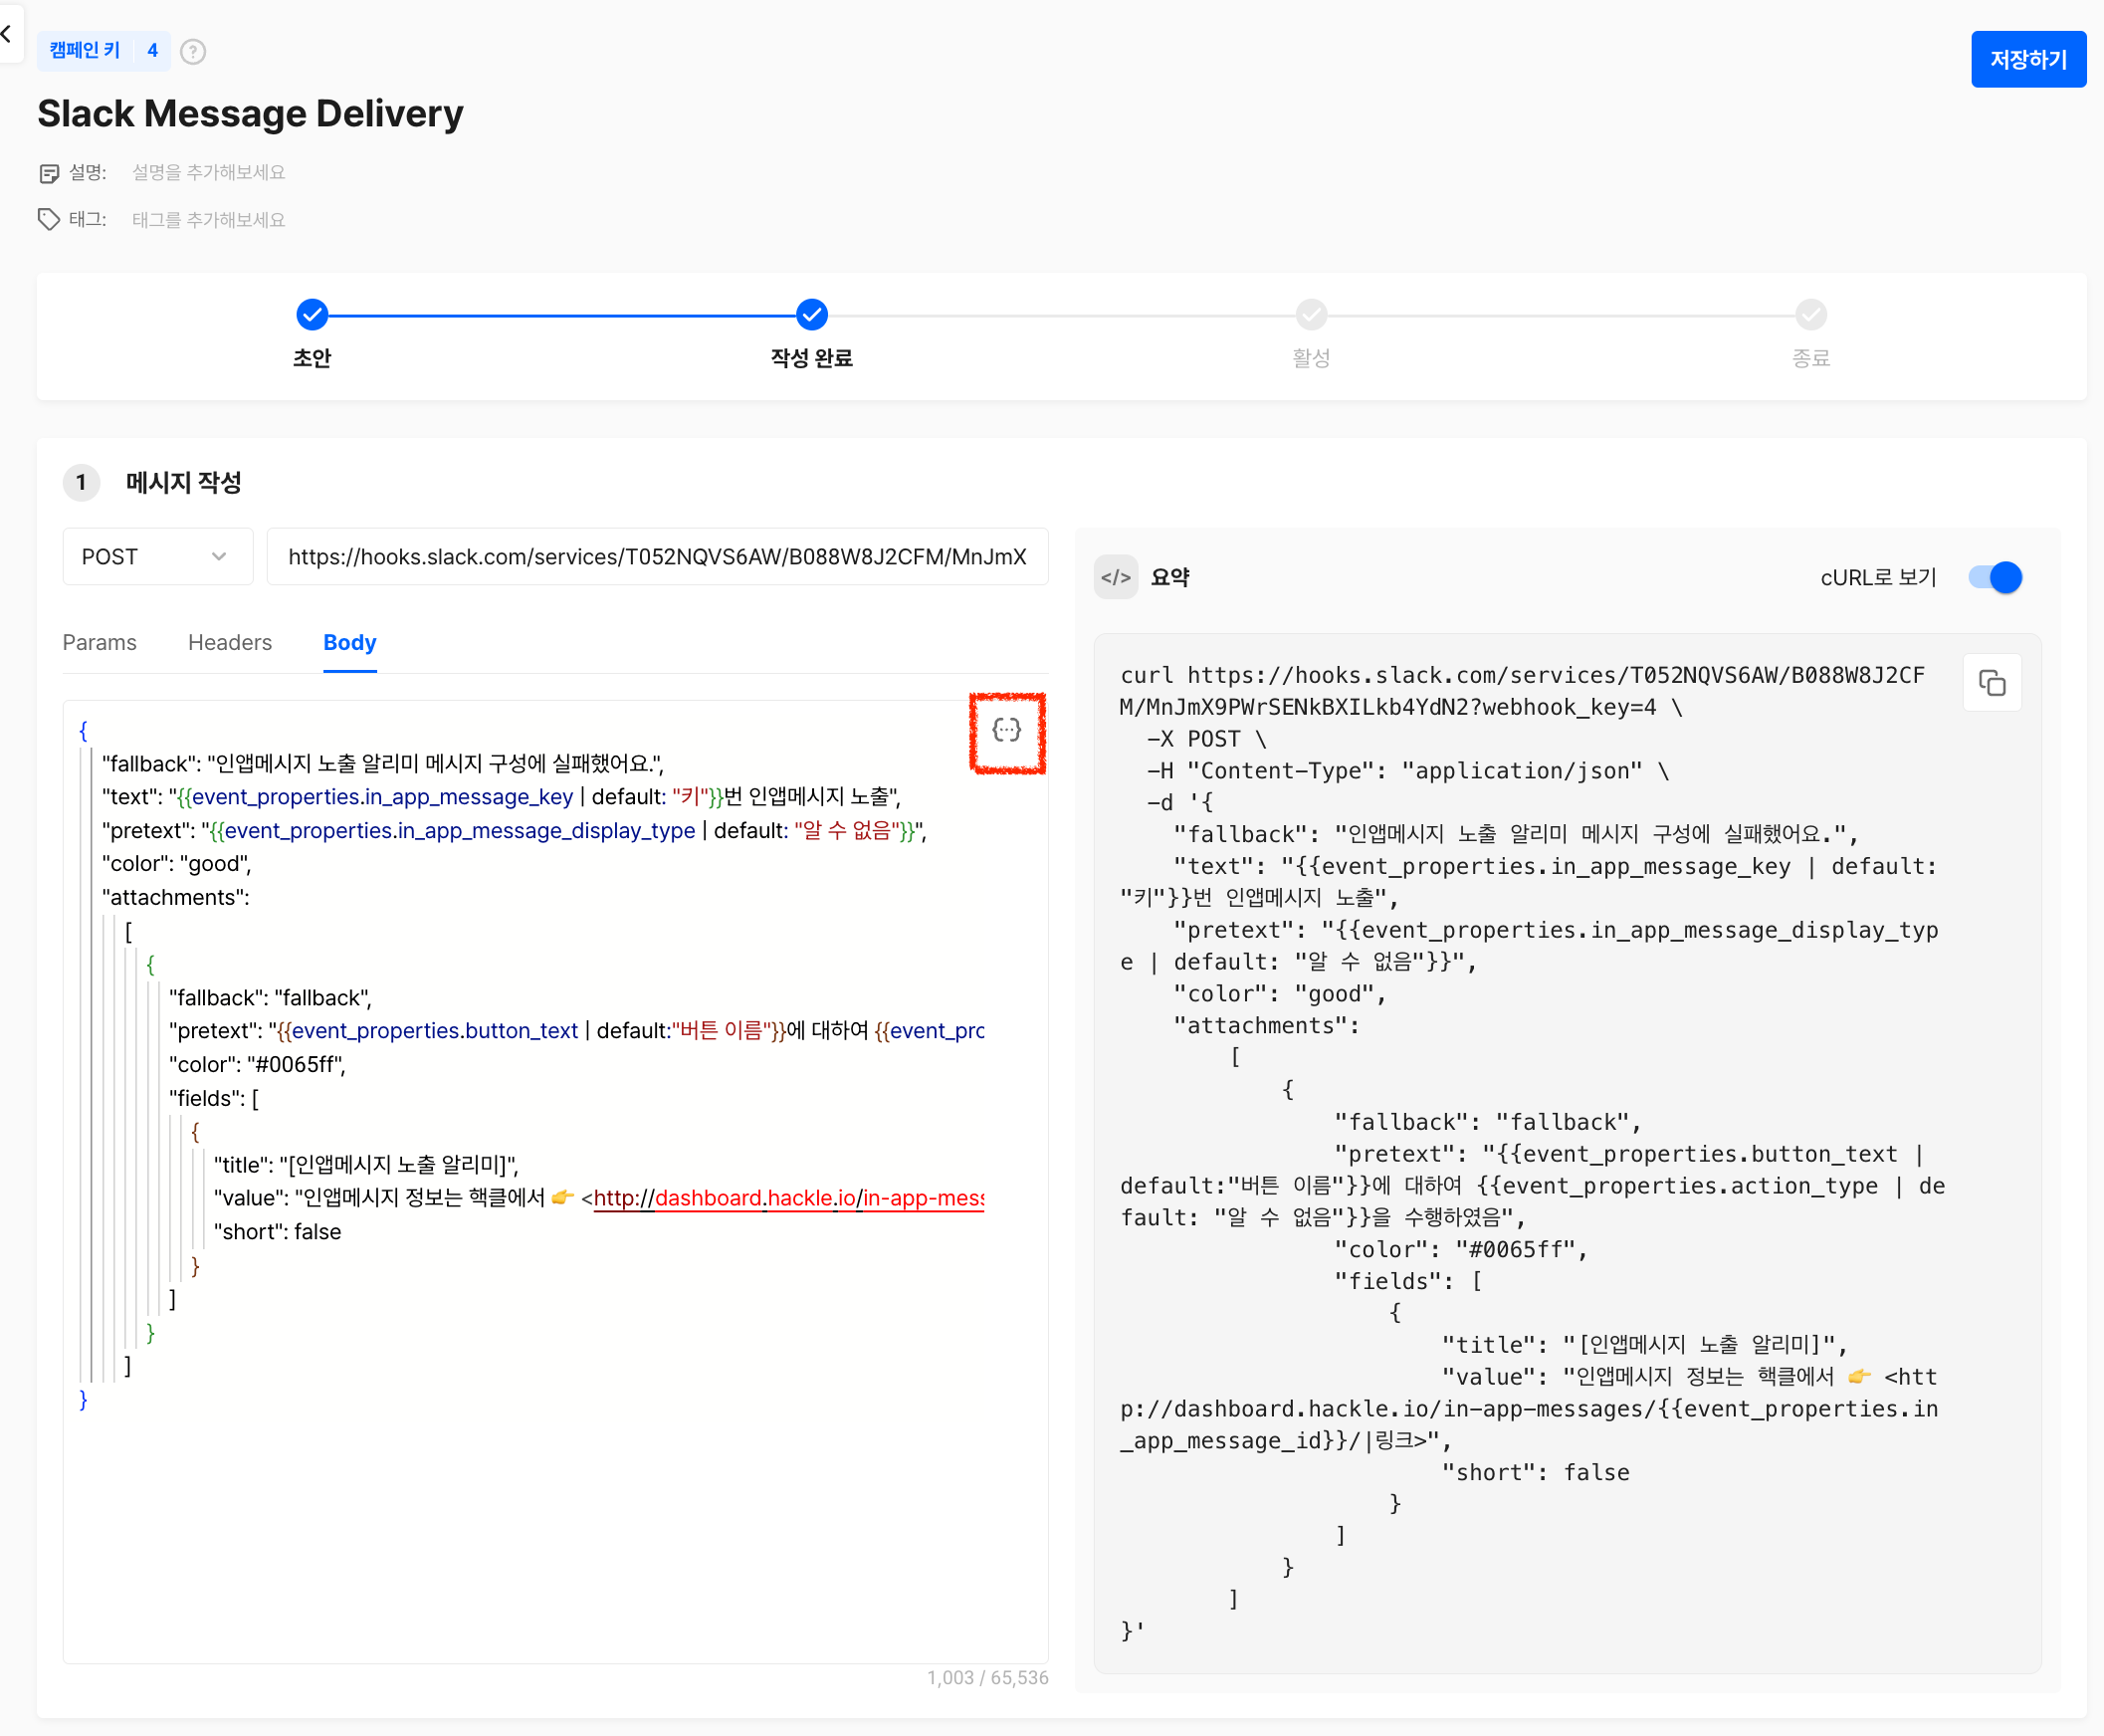Screen dimensions: 2104x1736
Task: Click the JSON format braces icon
Action: coord(1007,730)
